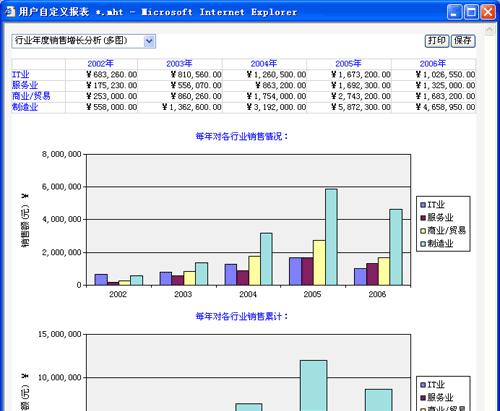Image resolution: width=500 pixels, height=411 pixels.
Task: Click 制造业 swatch in the first chart legend
Action: pyautogui.click(x=423, y=244)
